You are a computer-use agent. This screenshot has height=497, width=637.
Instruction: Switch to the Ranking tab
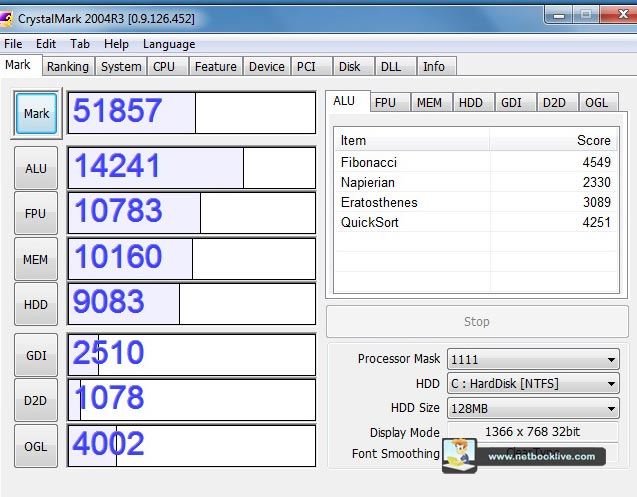68,66
